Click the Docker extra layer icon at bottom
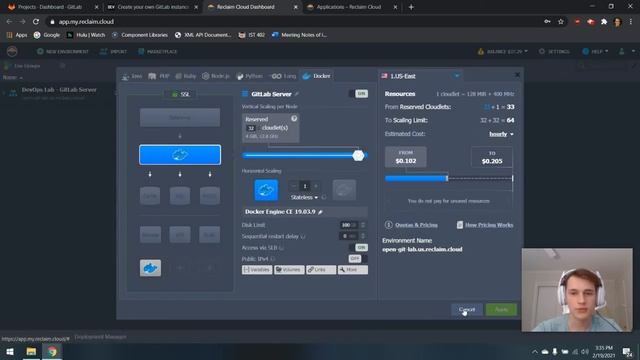 [x=150, y=268]
